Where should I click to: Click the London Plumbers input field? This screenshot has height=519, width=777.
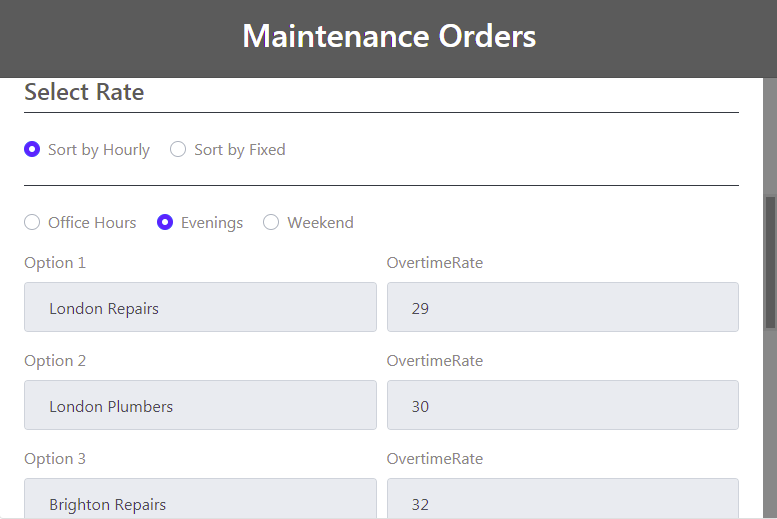(x=200, y=405)
